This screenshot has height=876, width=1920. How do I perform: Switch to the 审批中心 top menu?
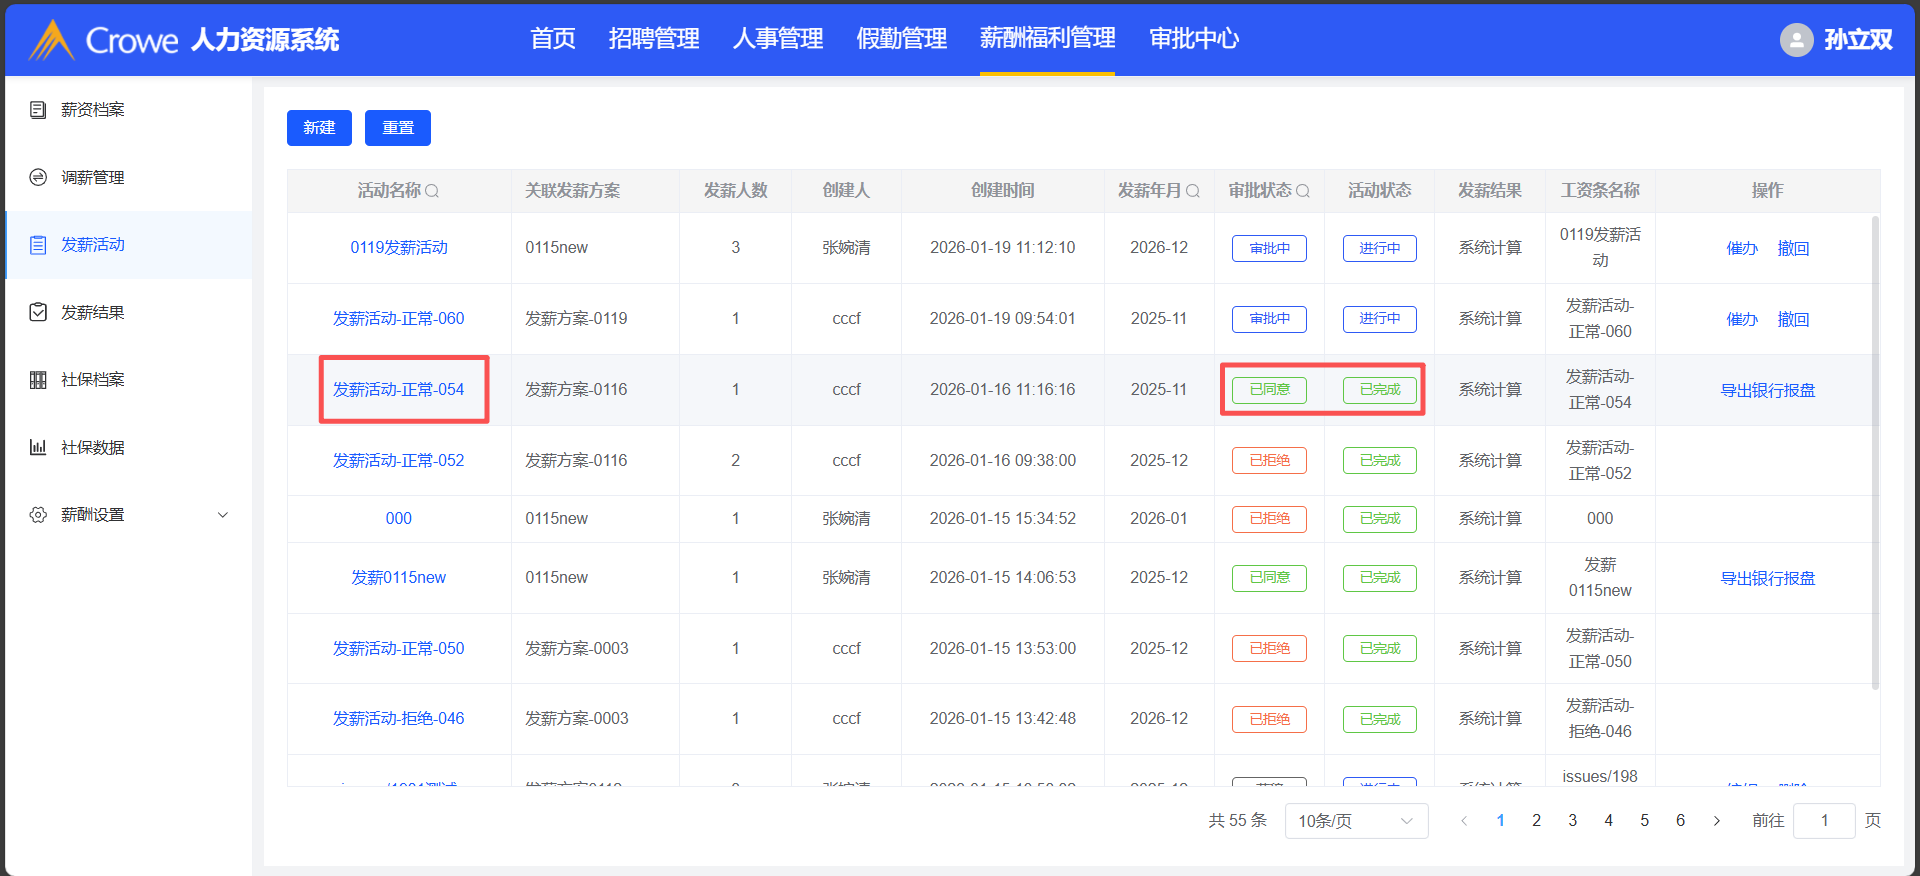click(1194, 39)
